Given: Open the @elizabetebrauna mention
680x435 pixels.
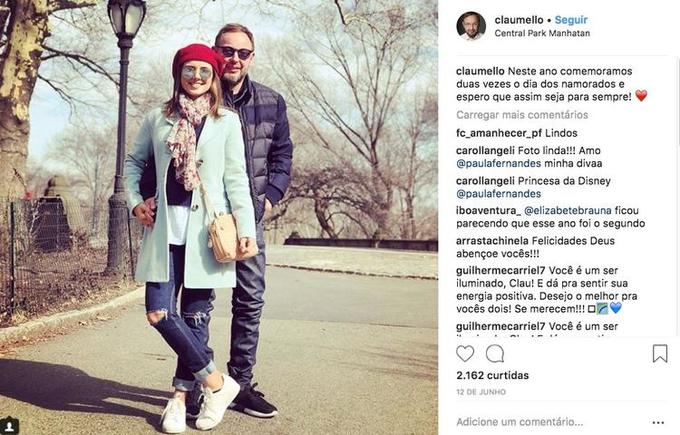Looking at the screenshot, I should pyautogui.click(x=568, y=211).
